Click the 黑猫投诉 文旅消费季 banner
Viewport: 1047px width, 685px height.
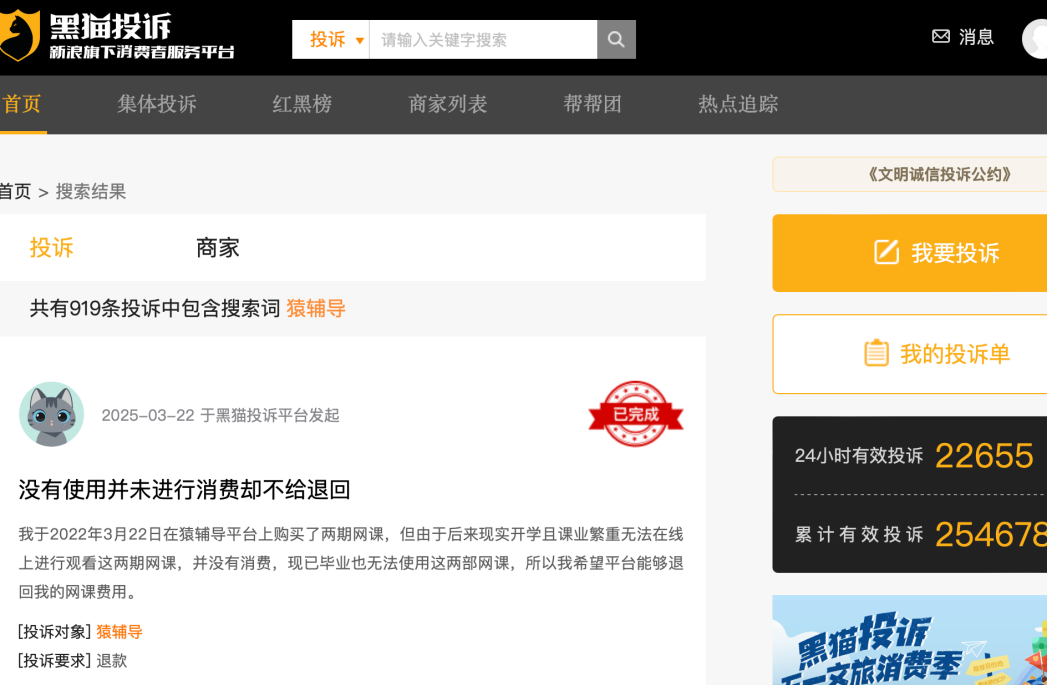click(909, 640)
